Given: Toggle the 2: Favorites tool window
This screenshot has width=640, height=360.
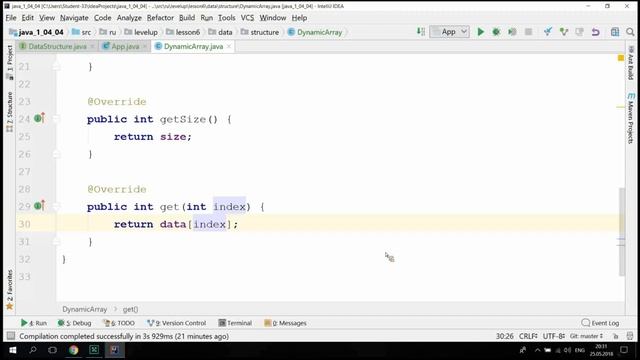Looking at the screenshot, I should tap(9, 290).
